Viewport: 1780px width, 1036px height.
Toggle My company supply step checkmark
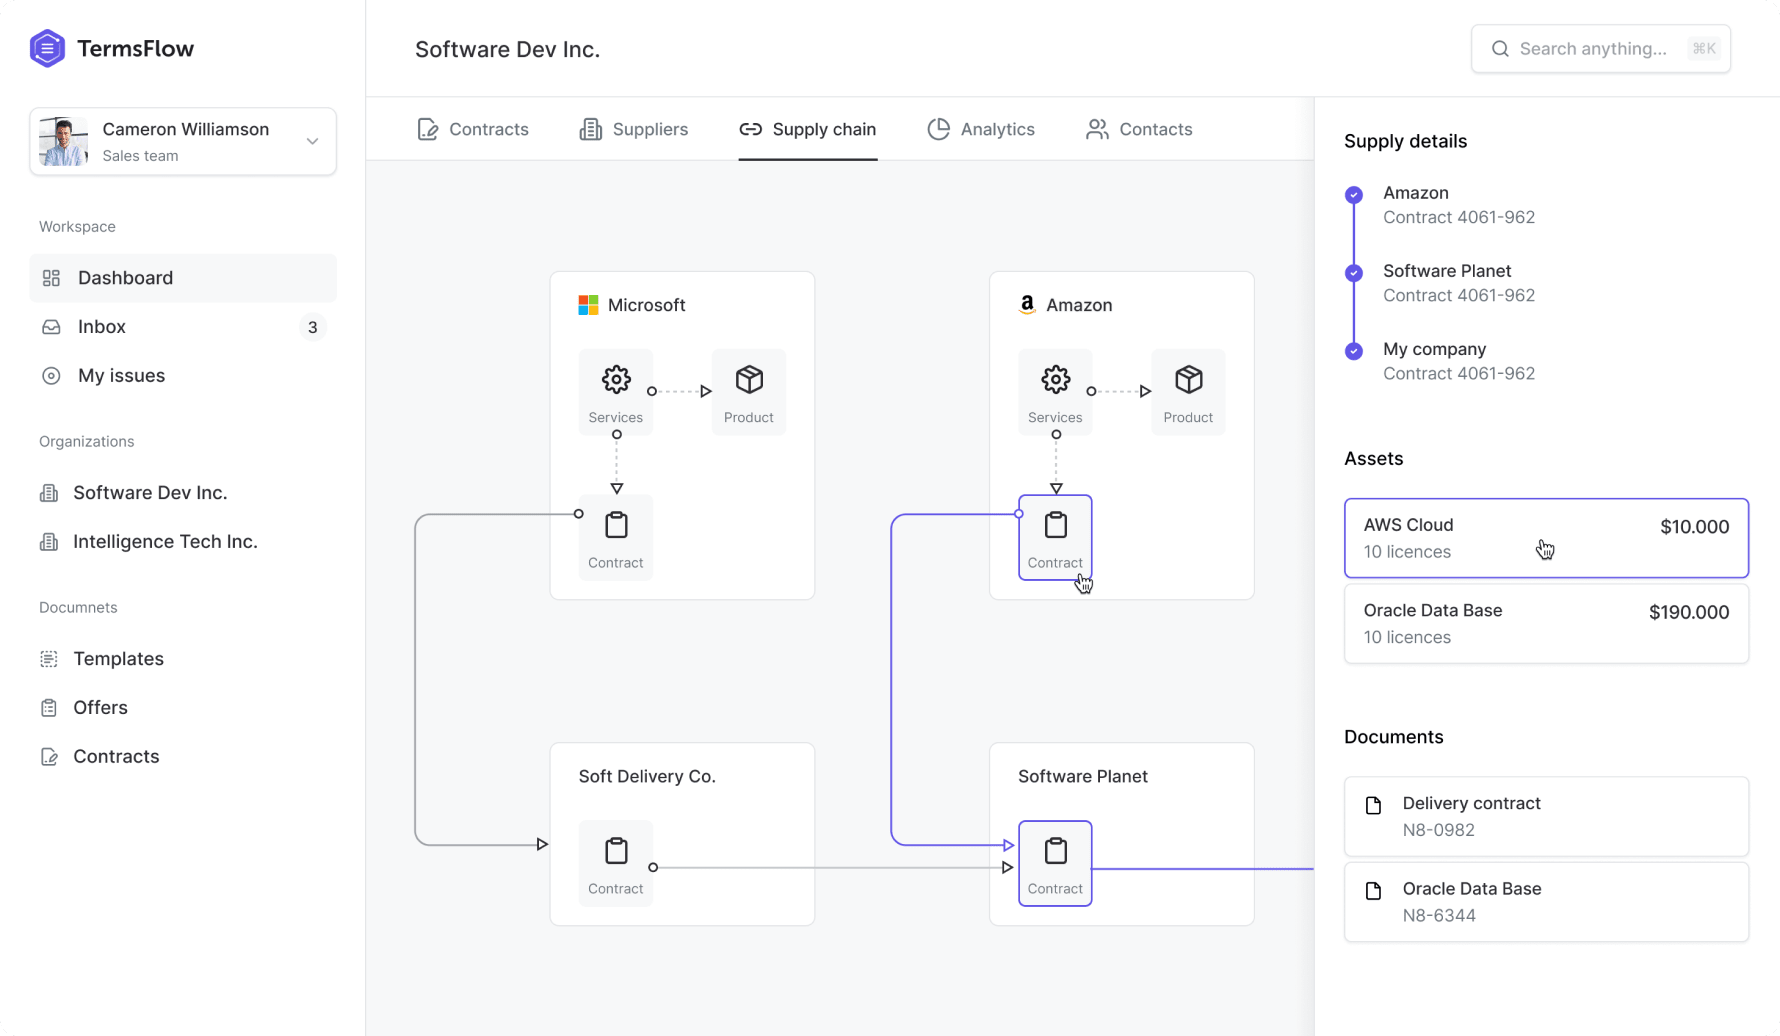pyautogui.click(x=1354, y=351)
